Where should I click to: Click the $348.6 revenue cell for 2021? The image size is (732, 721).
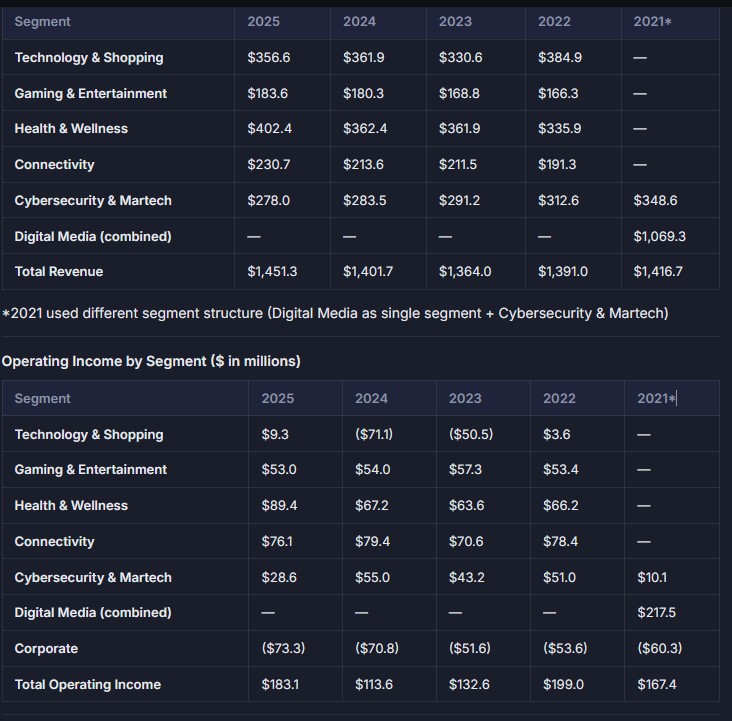[x=655, y=200]
